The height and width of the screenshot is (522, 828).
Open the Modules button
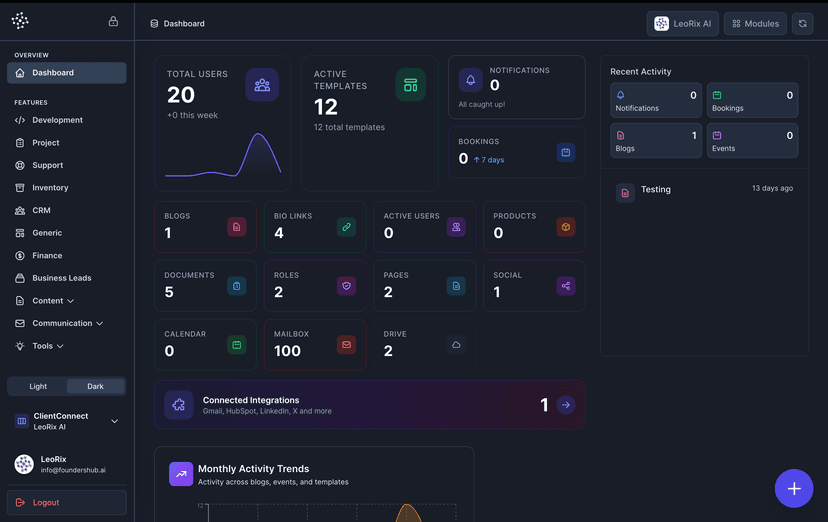click(755, 23)
